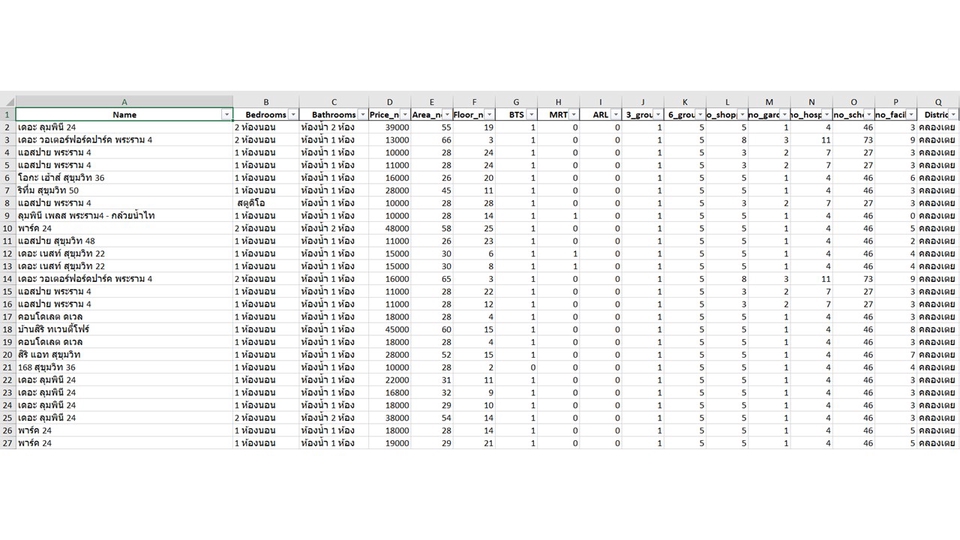Click the Bathrooms header cell

334,114
